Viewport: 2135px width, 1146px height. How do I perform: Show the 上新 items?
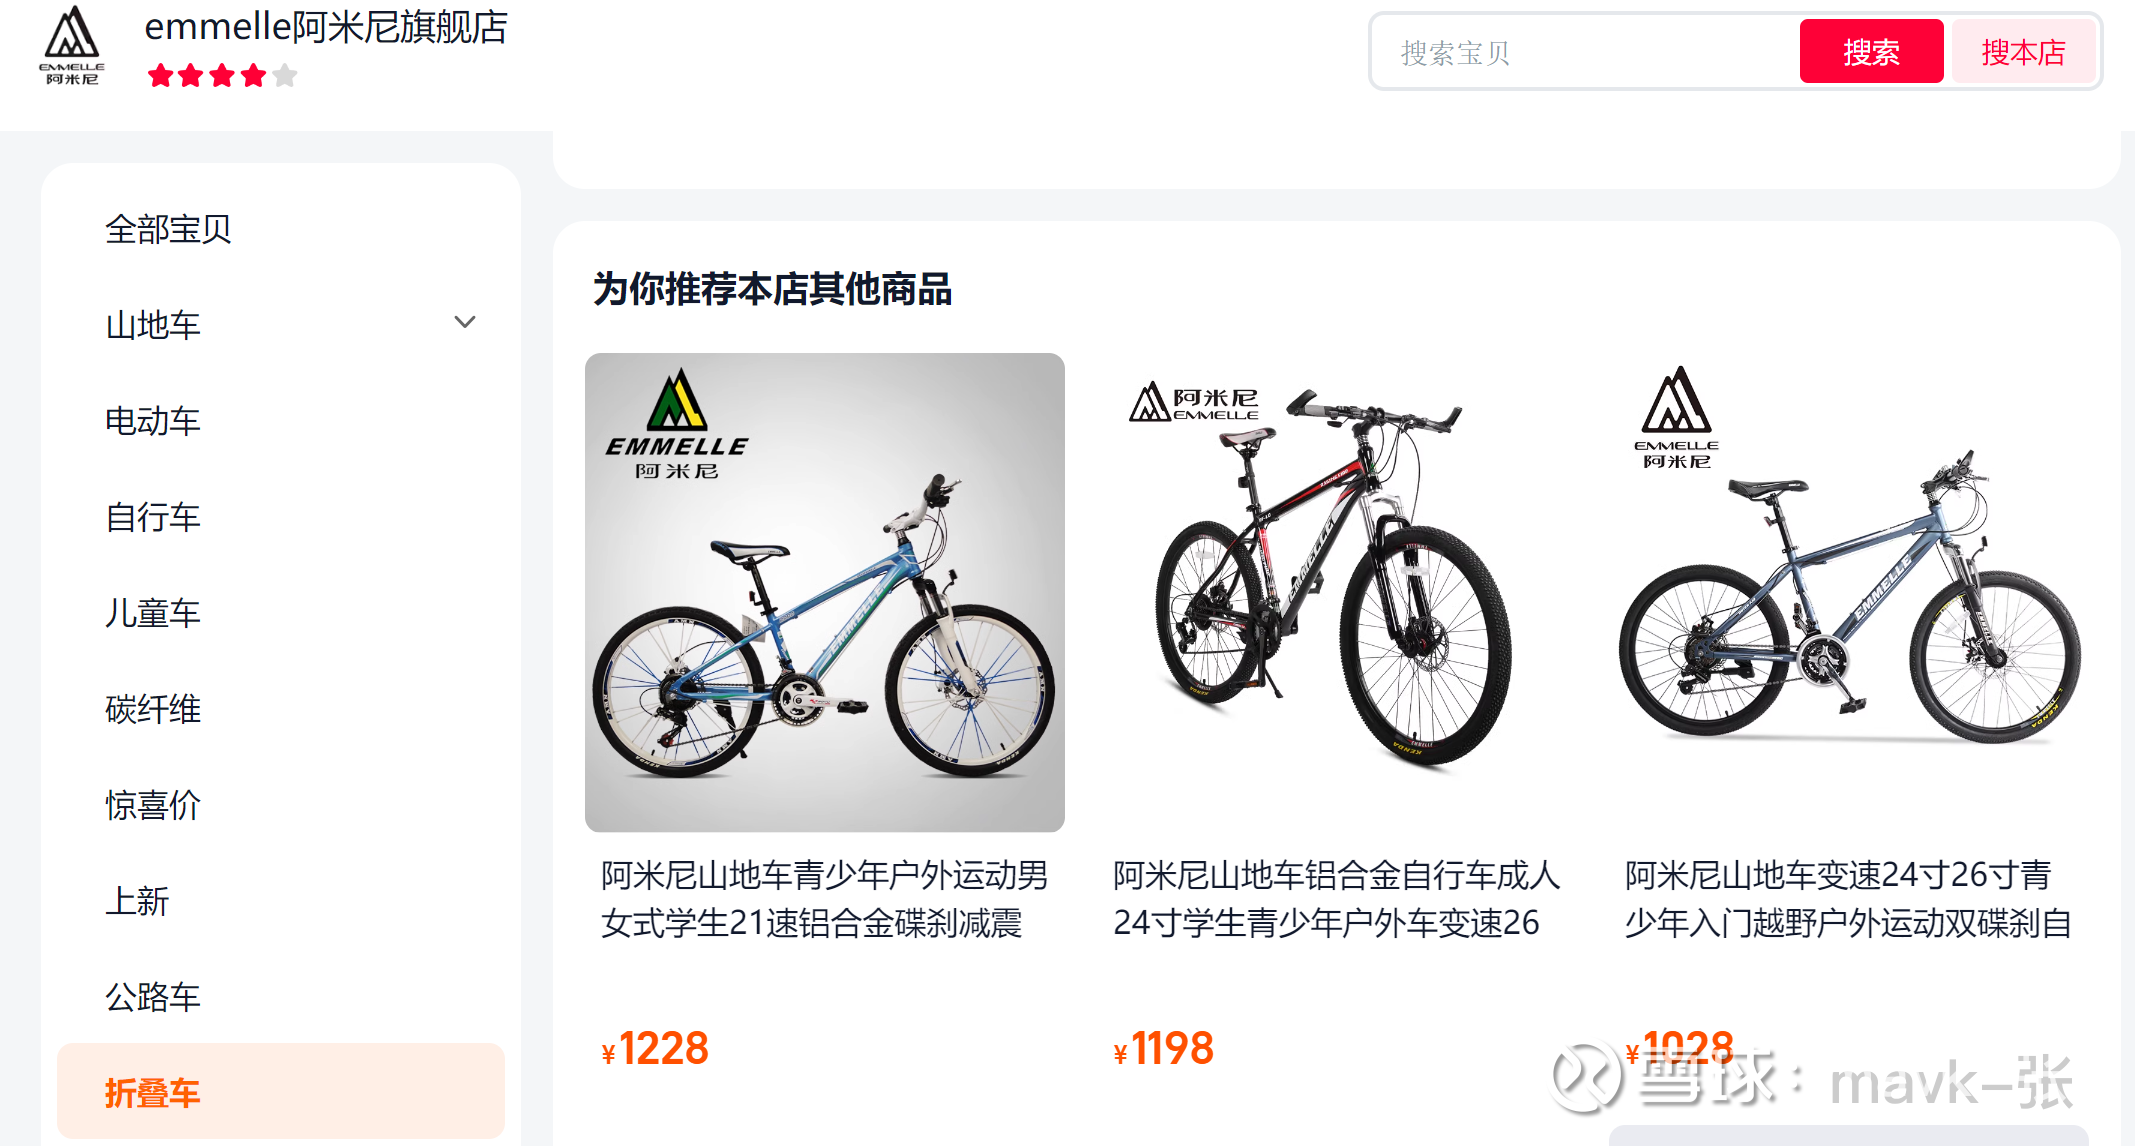tap(137, 901)
